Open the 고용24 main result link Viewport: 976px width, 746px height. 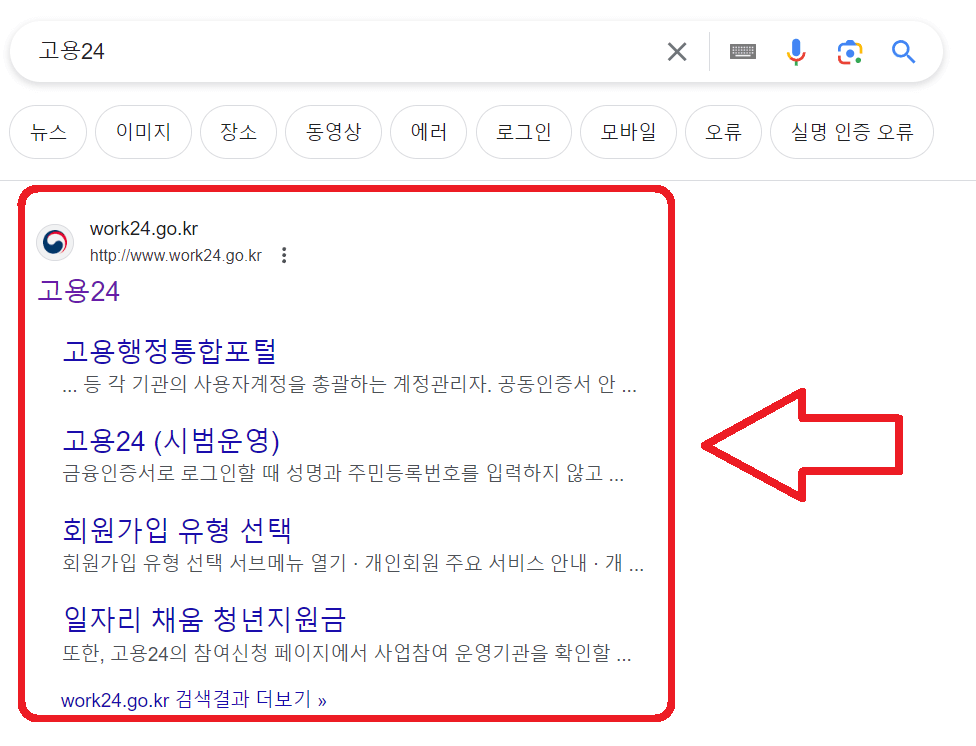[x=65, y=291]
